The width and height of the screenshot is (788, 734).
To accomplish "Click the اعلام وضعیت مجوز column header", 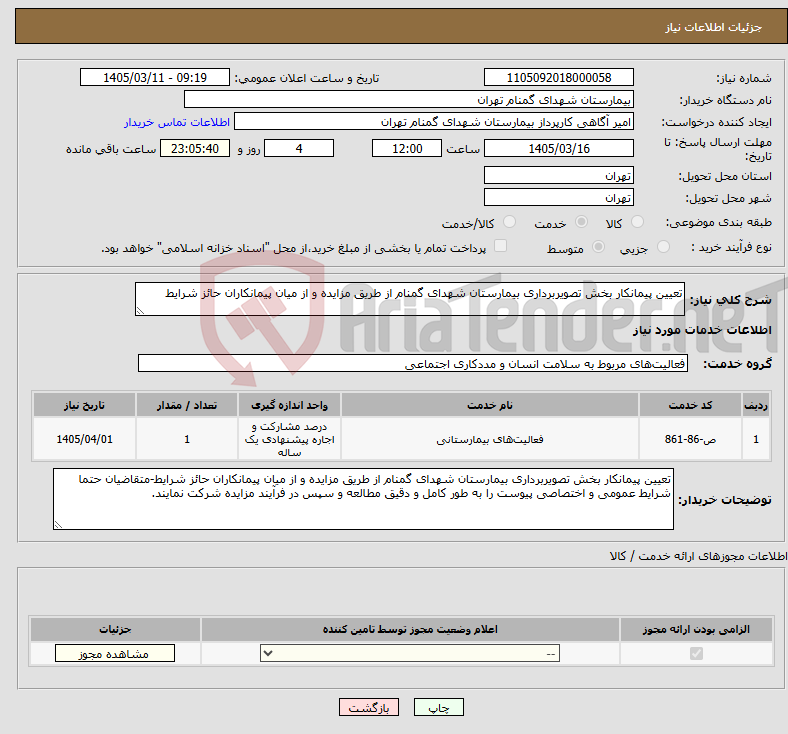I will (410, 629).
